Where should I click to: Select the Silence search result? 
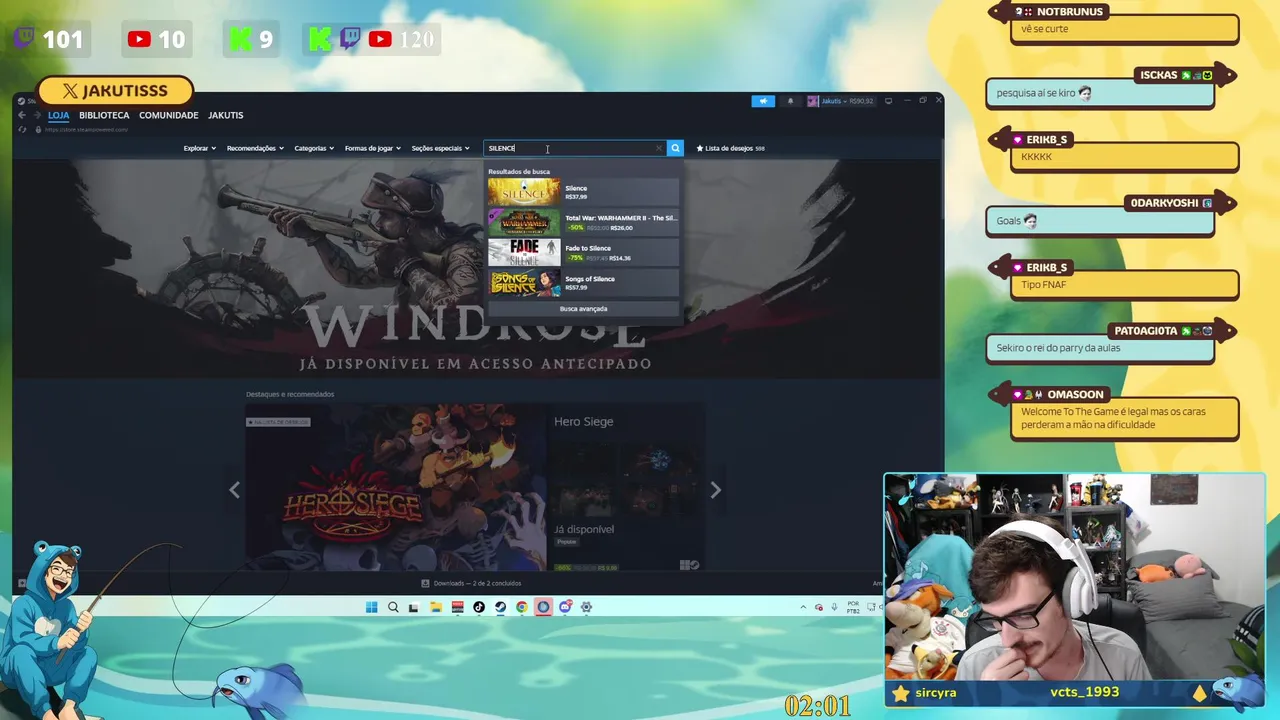(583, 192)
